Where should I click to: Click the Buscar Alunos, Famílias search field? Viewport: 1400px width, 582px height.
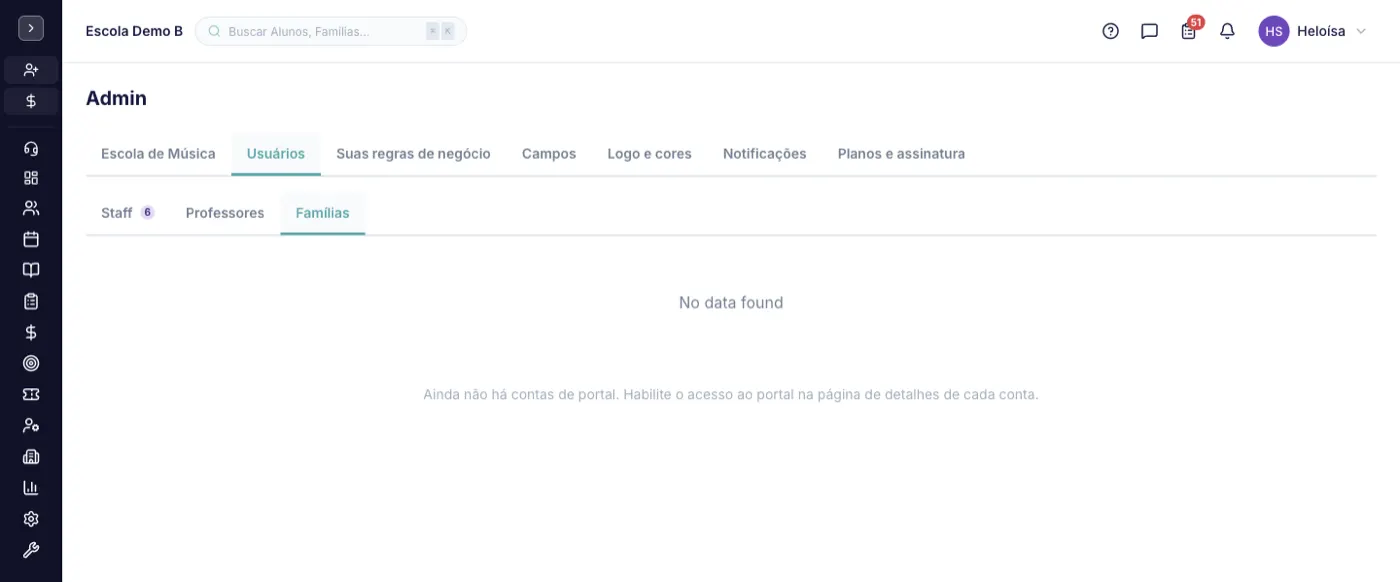pyautogui.click(x=331, y=31)
